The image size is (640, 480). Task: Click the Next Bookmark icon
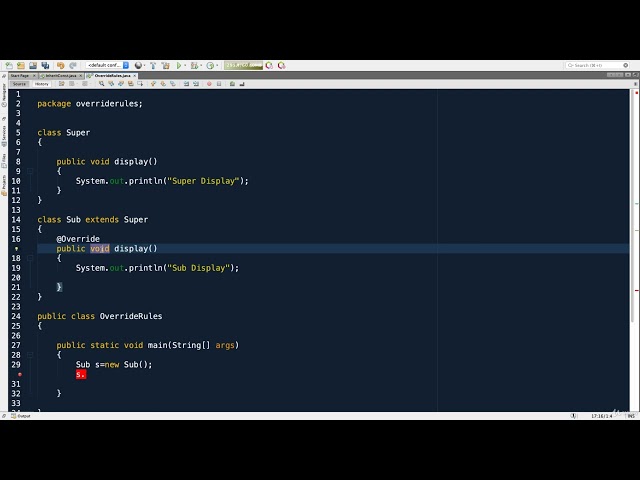(163, 84)
